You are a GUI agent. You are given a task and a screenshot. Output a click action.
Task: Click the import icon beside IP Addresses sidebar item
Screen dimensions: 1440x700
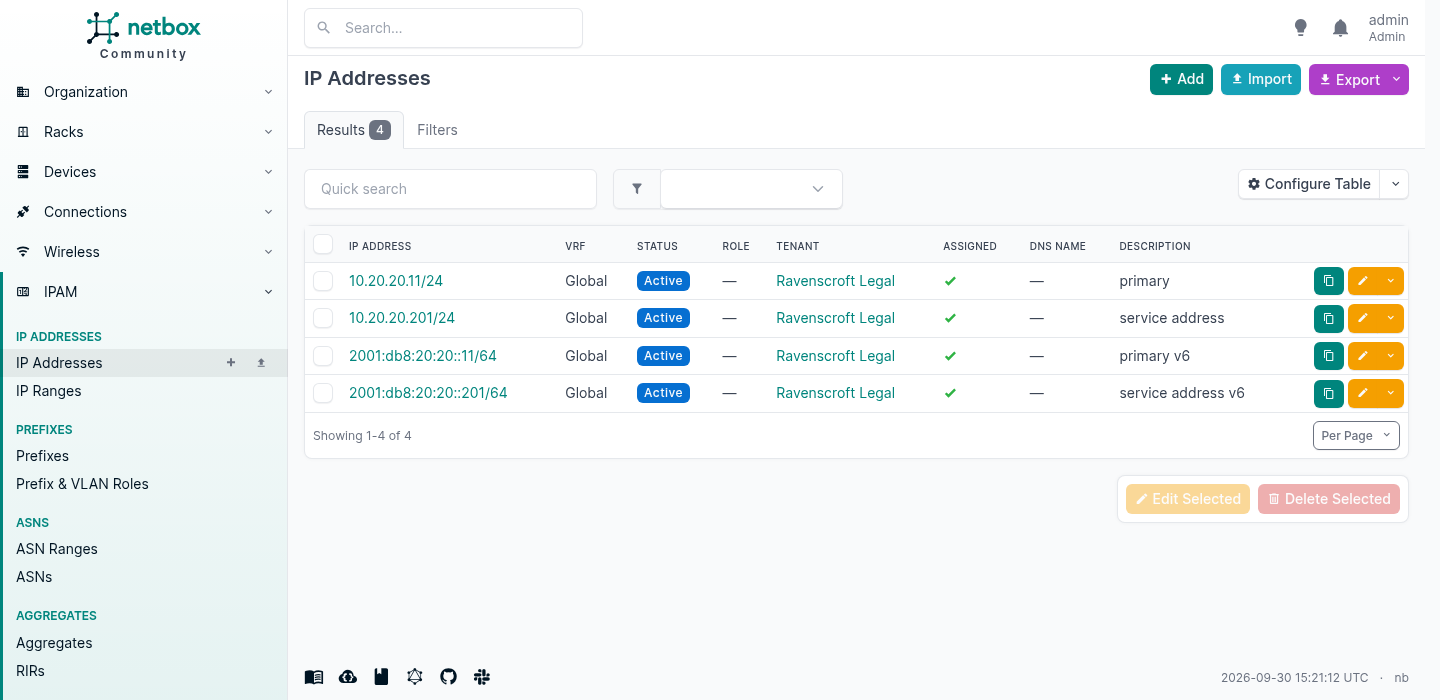[x=261, y=363]
